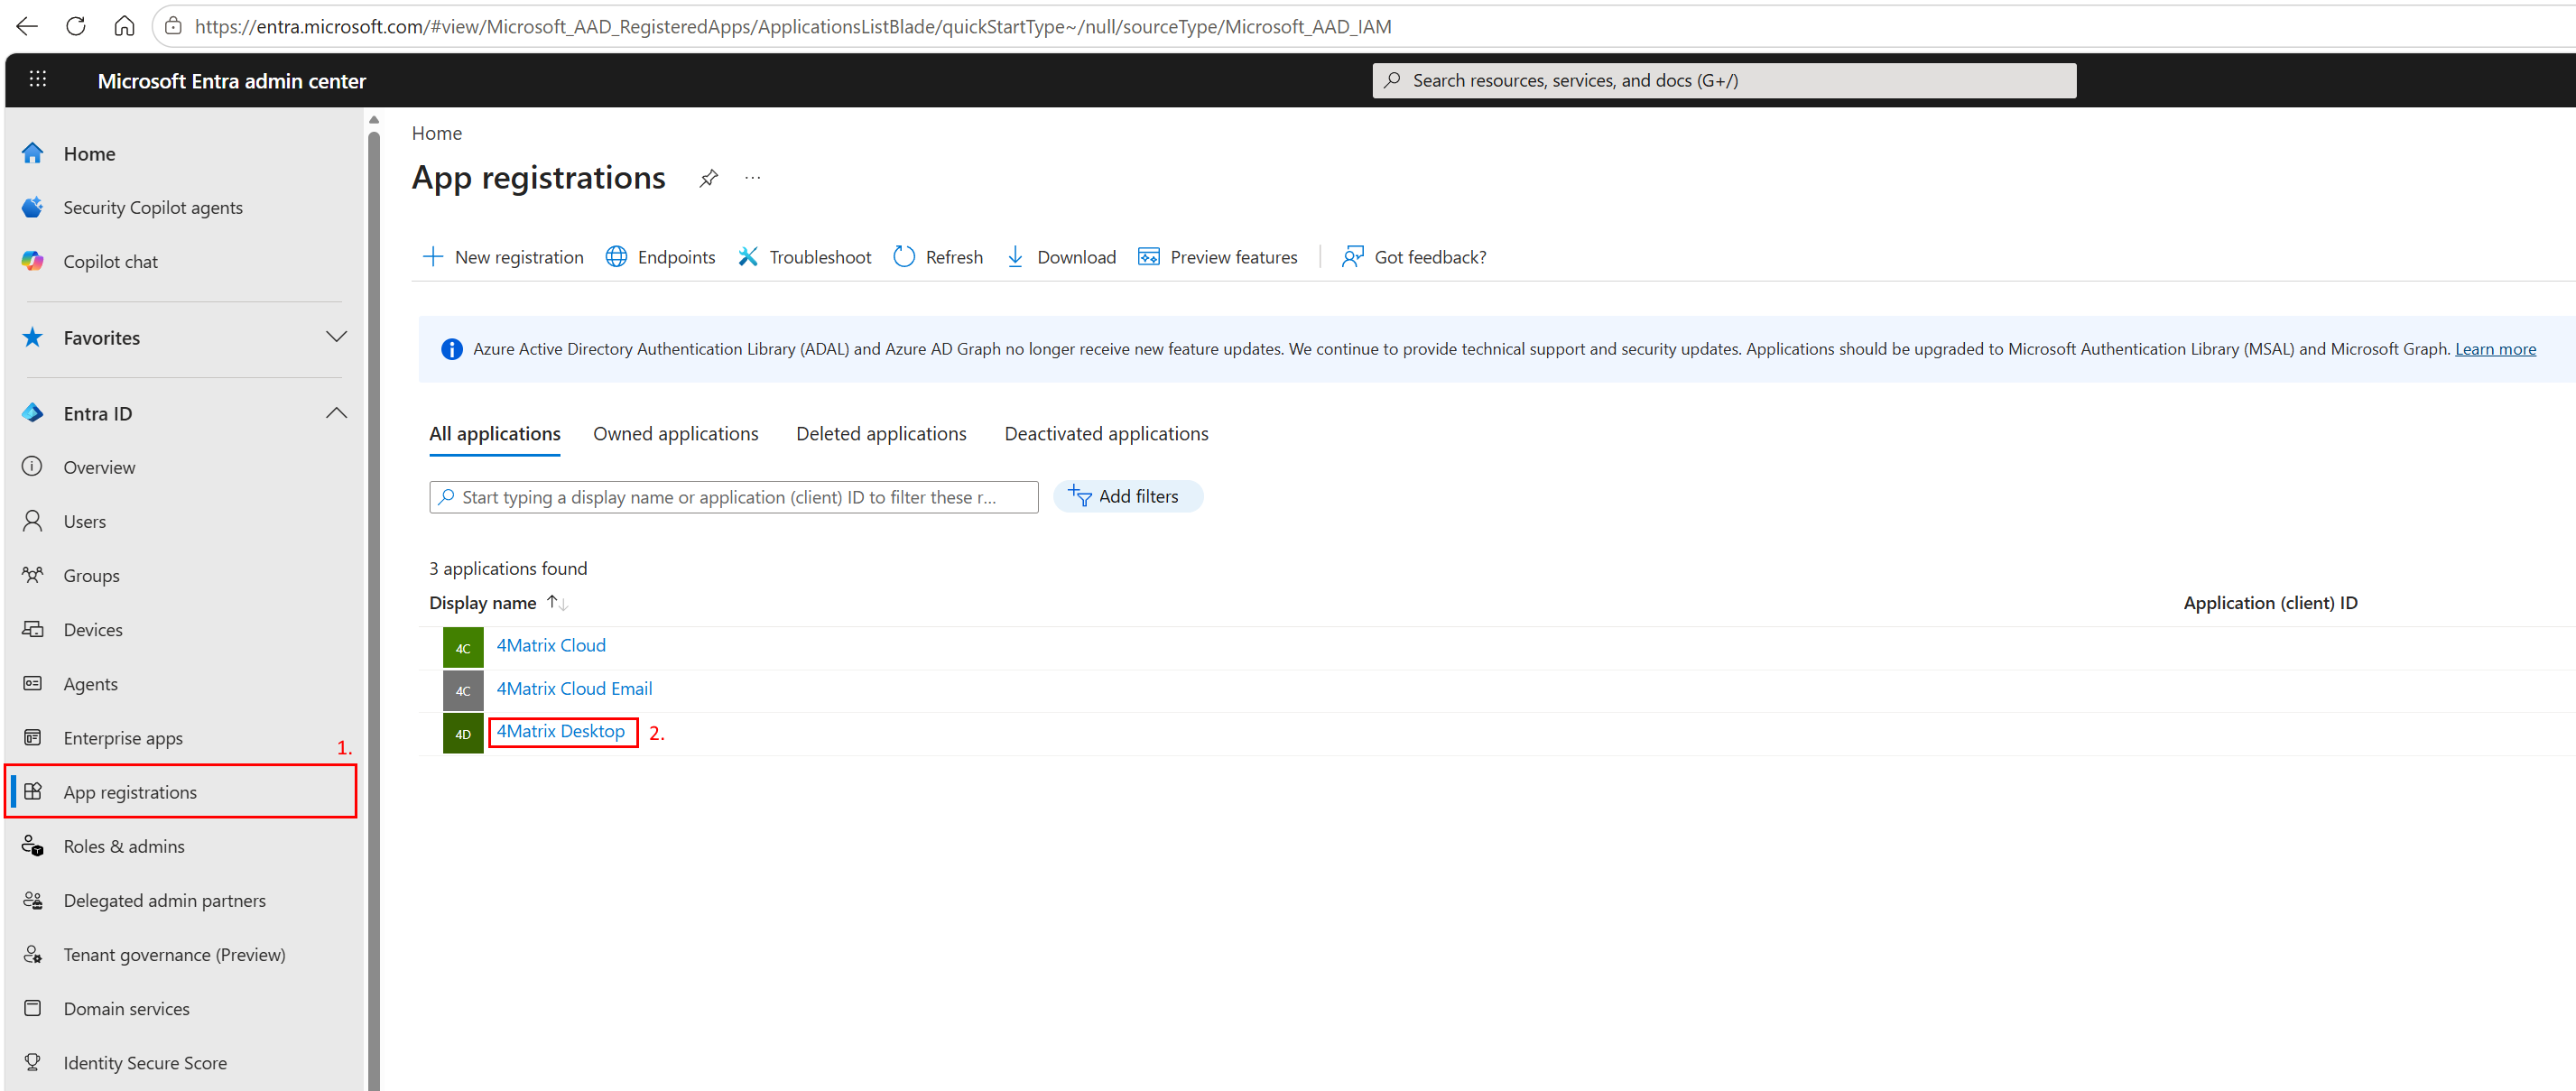Viewport: 2576px width, 1091px height.
Task: Go to App registrations in sidebar
Action: [182, 792]
